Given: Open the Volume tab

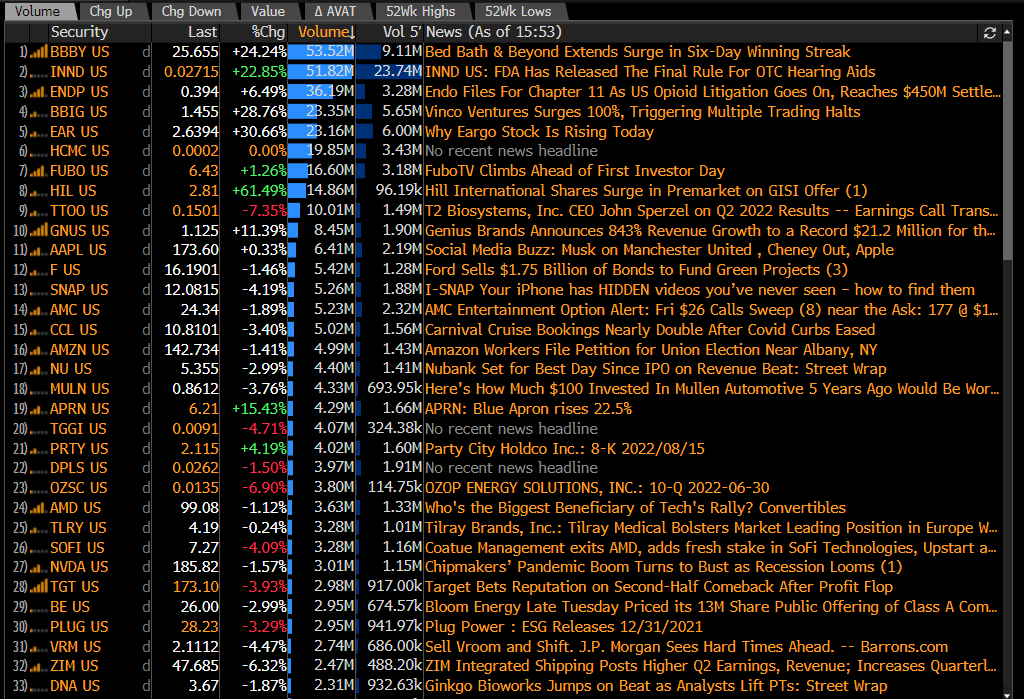Looking at the screenshot, I should (x=37, y=11).
